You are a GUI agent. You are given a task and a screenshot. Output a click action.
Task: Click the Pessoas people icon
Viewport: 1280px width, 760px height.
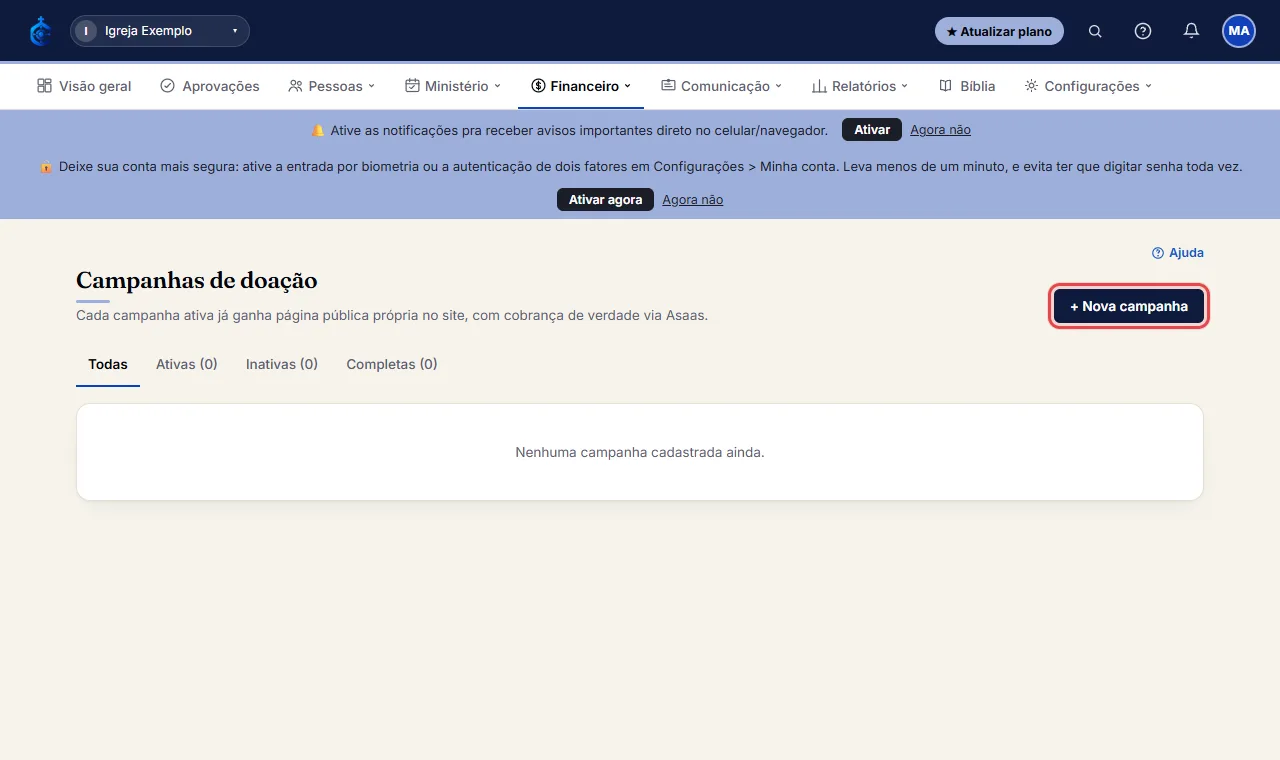[295, 86]
